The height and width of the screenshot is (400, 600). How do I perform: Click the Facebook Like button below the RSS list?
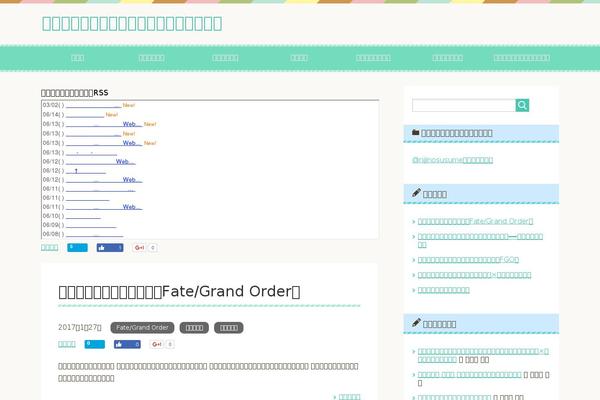point(110,248)
